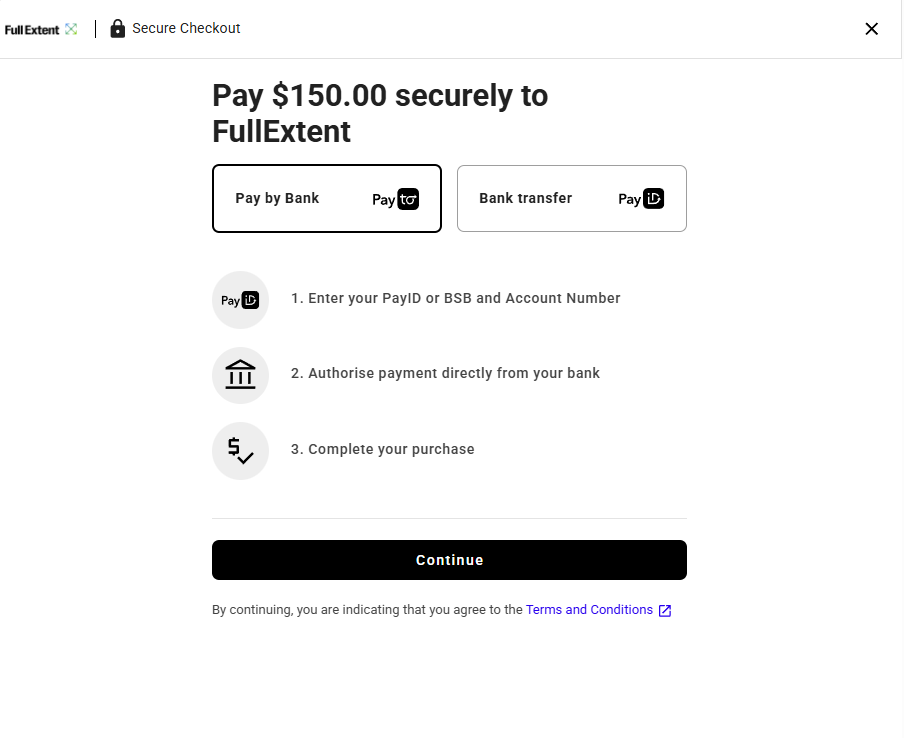This screenshot has height=738, width=904.
Task: Click the PayID logo on Bank transfer card
Action: tap(641, 199)
